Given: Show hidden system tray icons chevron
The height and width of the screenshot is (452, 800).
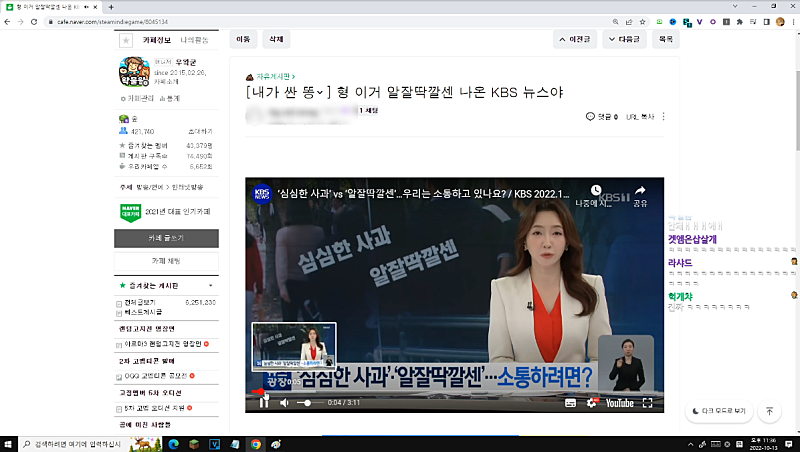Looking at the screenshot, I should coord(690,444).
